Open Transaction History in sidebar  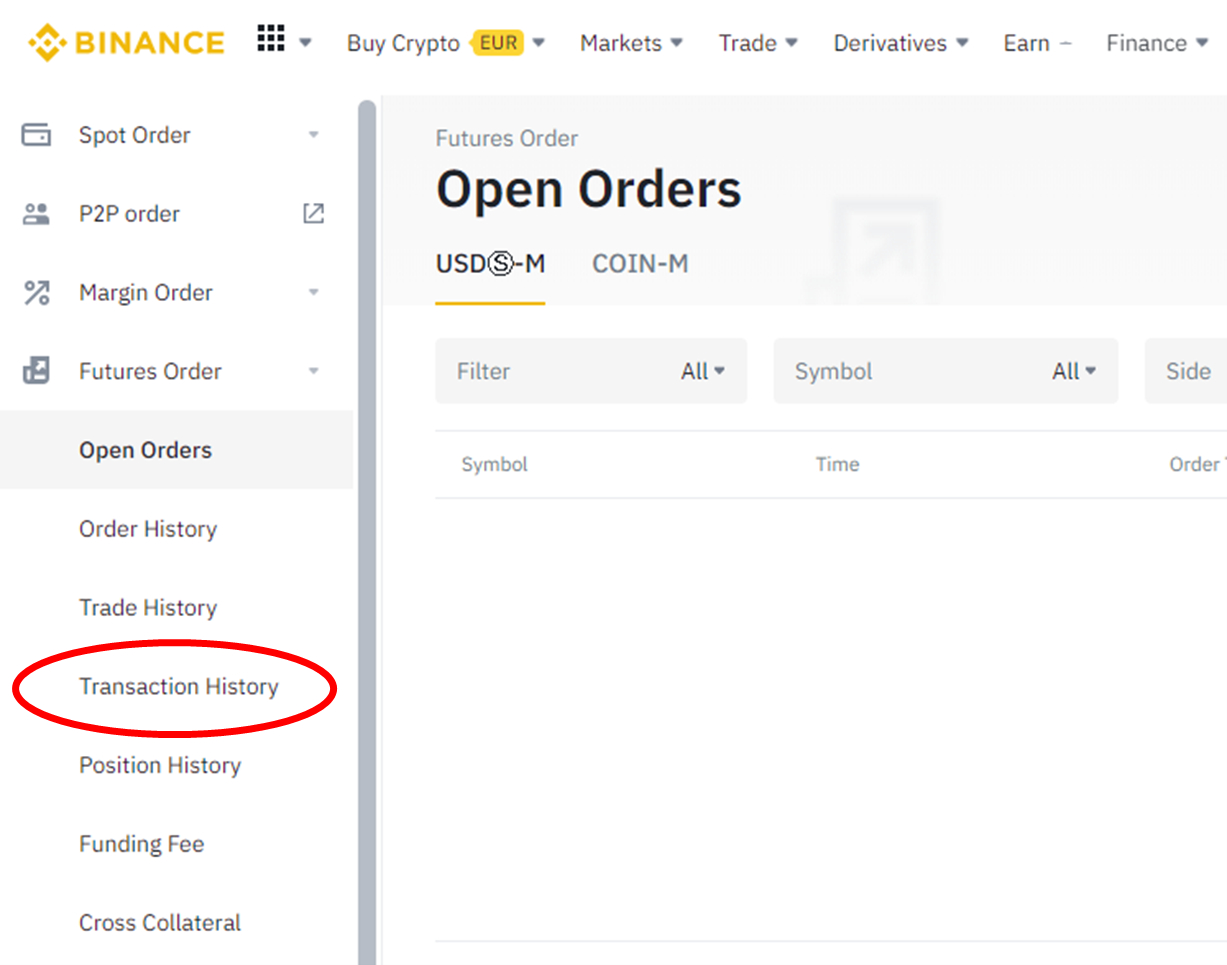click(x=179, y=687)
